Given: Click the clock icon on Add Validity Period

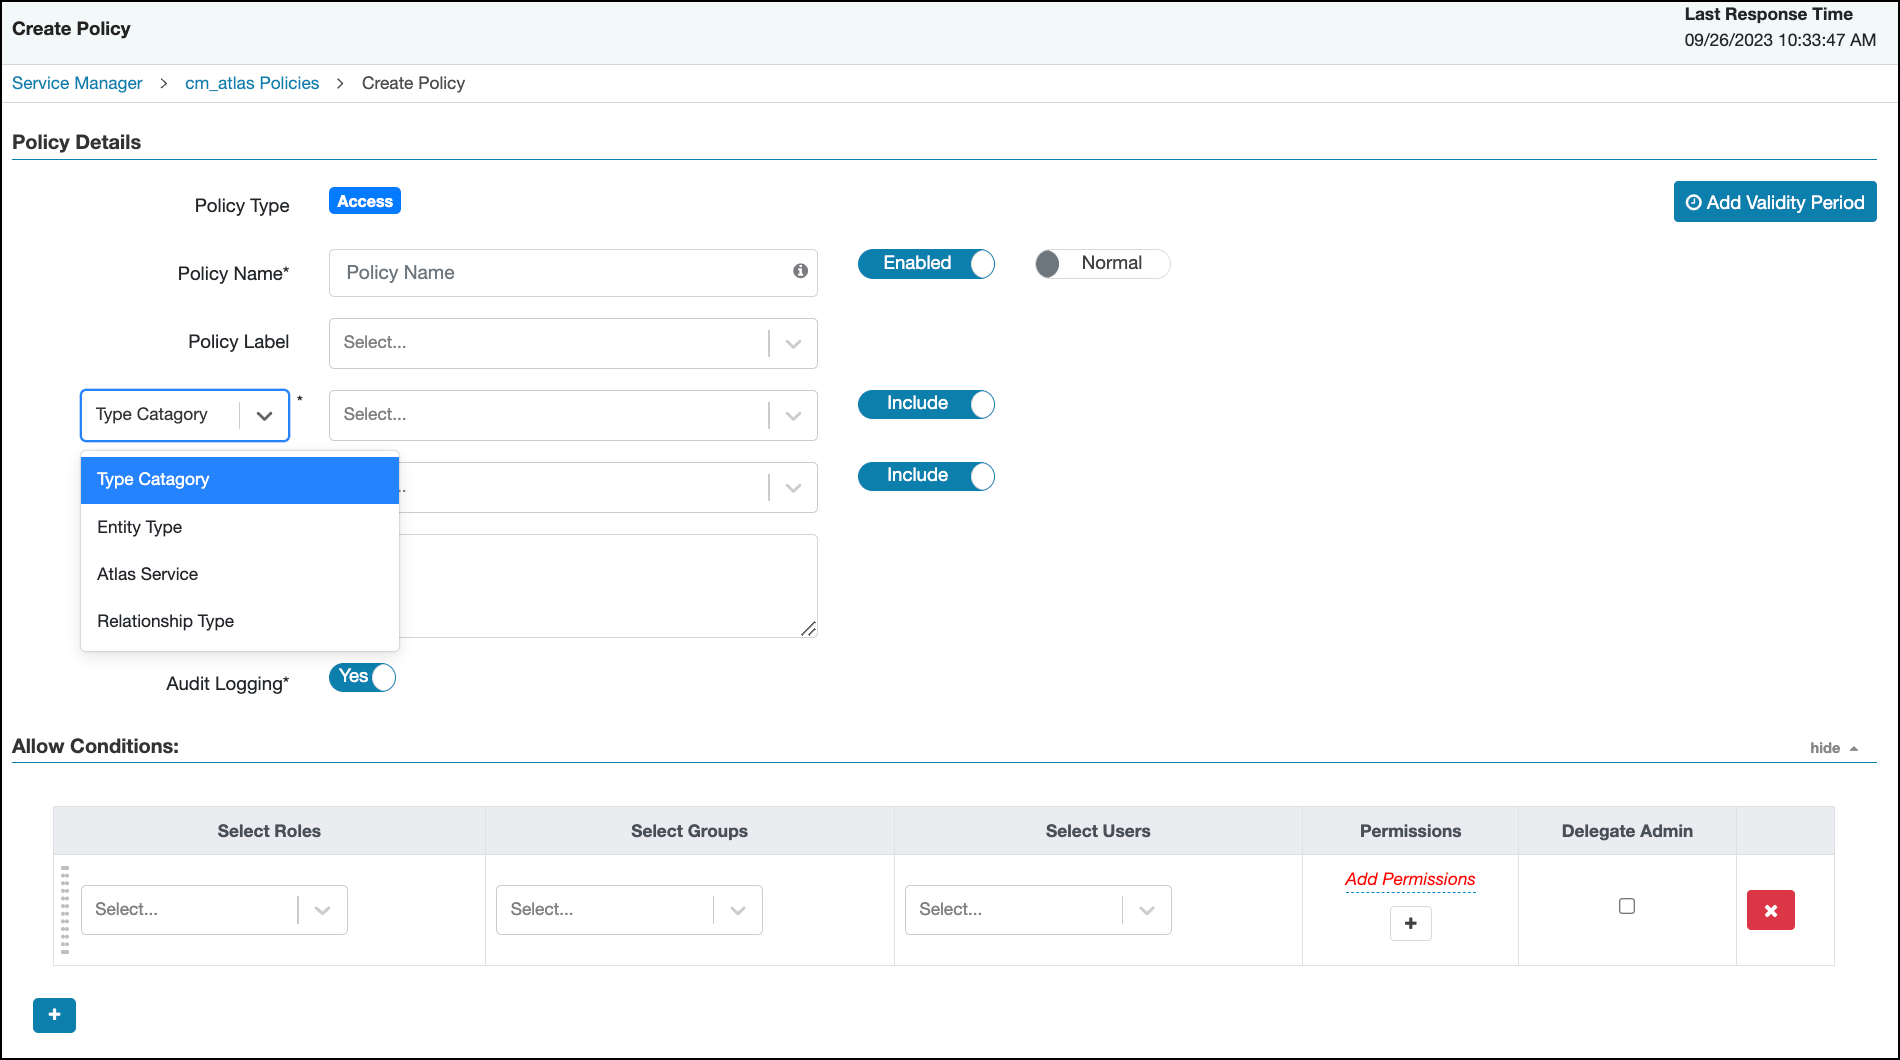Looking at the screenshot, I should (x=1694, y=201).
